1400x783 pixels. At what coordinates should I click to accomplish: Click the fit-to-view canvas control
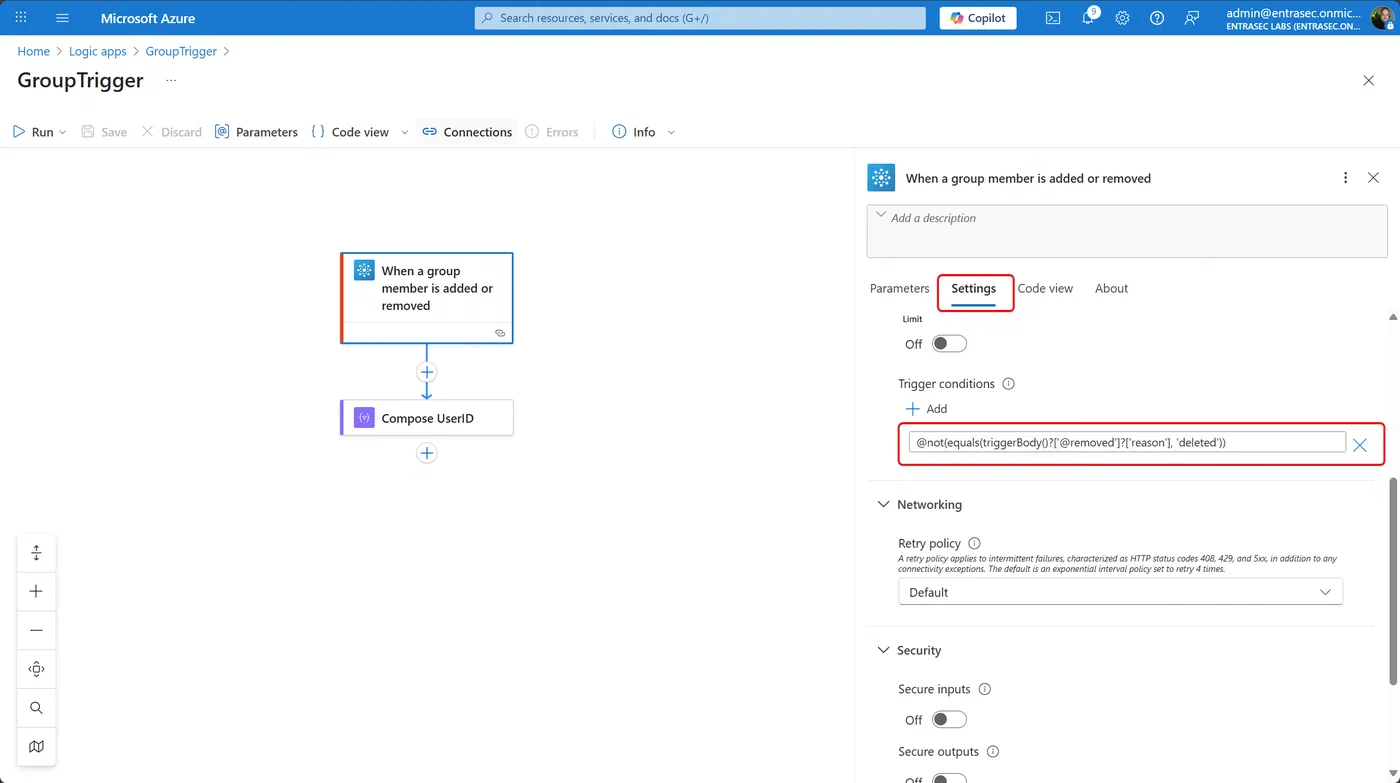tap(36, 669)
